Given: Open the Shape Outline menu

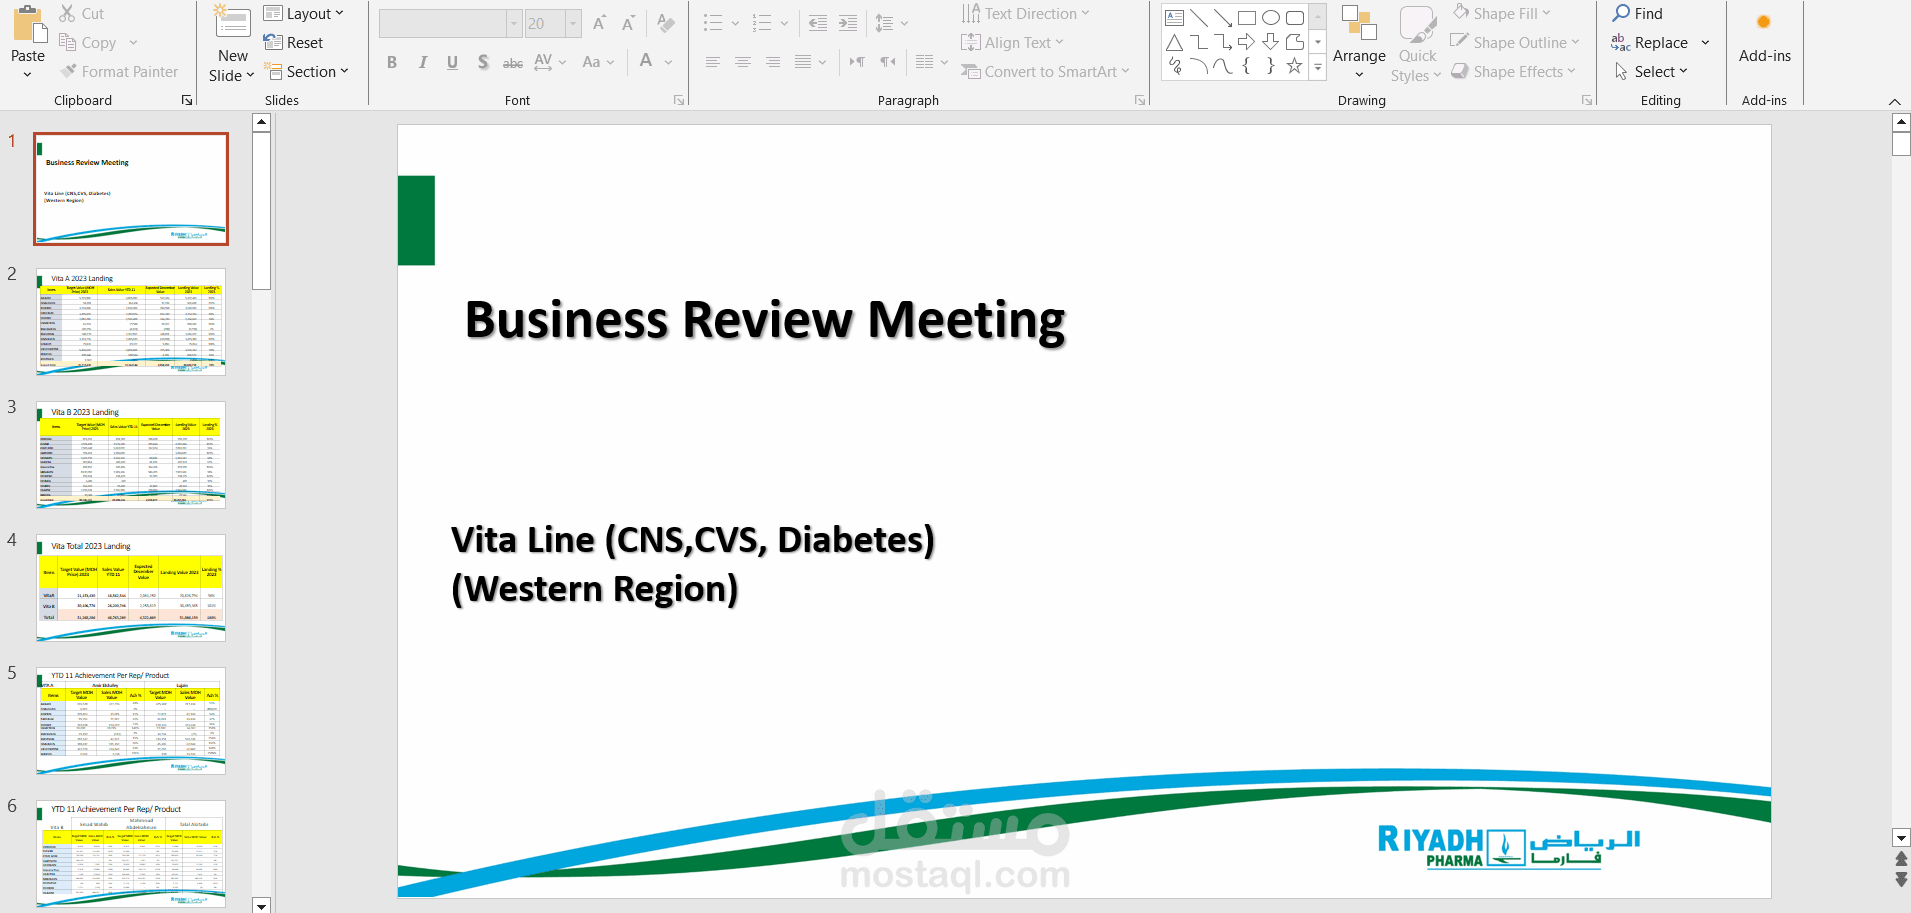Looking at the screenshot, I should tap(1514, 43).
